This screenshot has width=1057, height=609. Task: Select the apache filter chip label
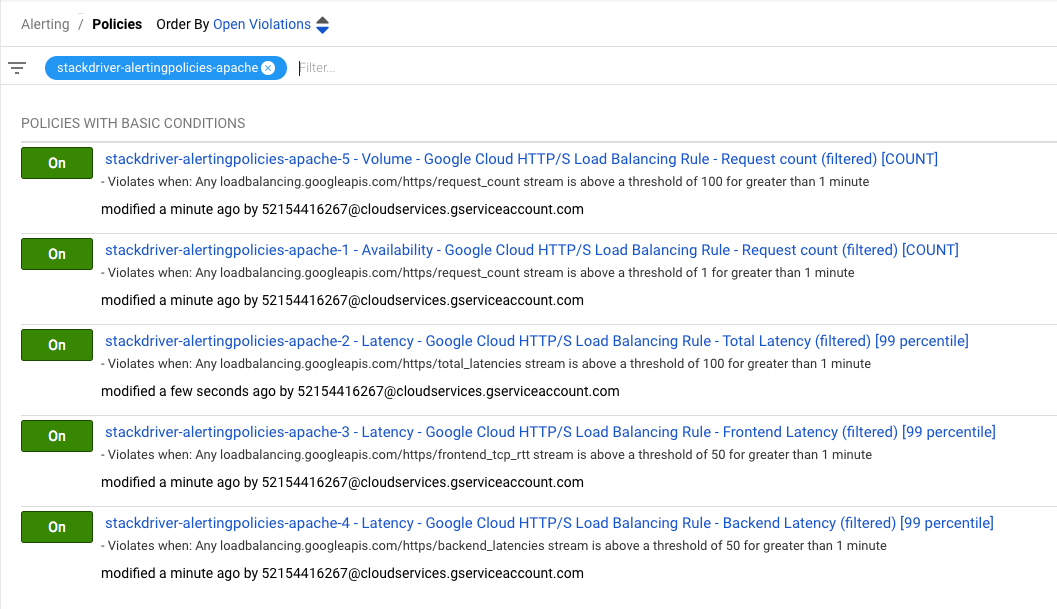click(x=160, y=68)
